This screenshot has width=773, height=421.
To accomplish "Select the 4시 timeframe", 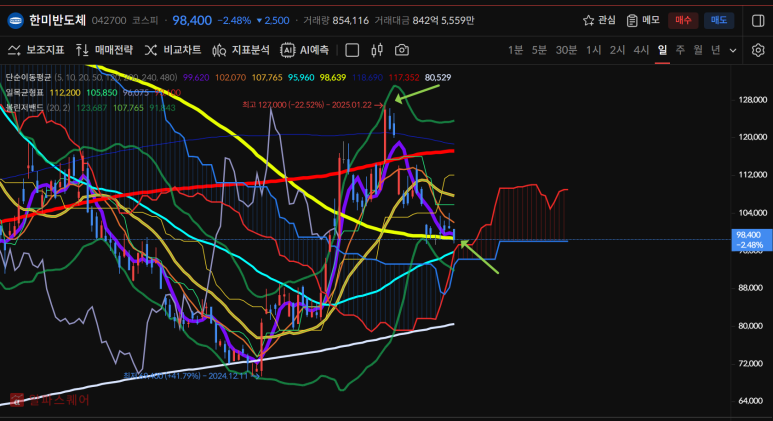I will (641, 50).
